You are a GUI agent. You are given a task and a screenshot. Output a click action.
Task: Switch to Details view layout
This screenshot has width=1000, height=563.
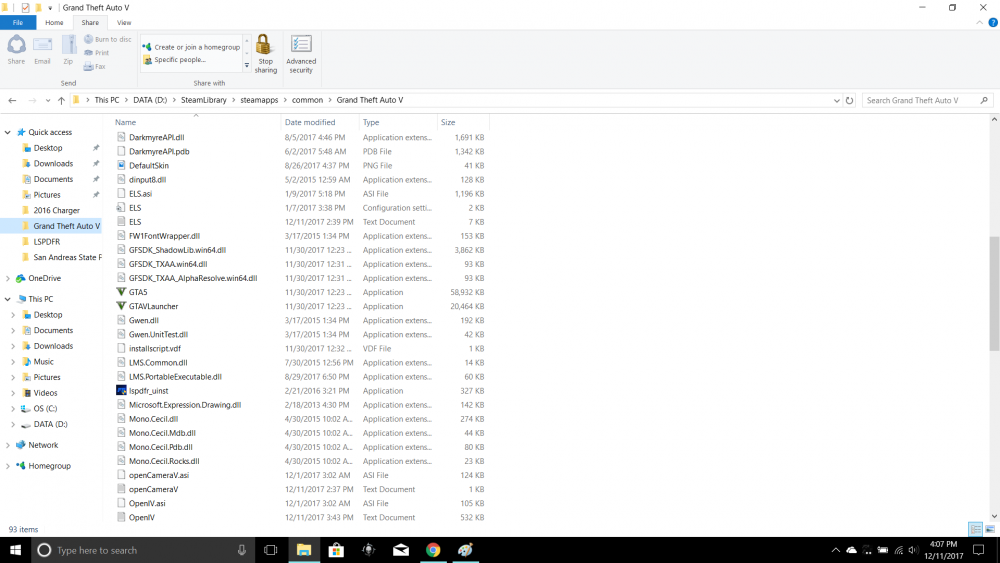(x=975, y=529)
